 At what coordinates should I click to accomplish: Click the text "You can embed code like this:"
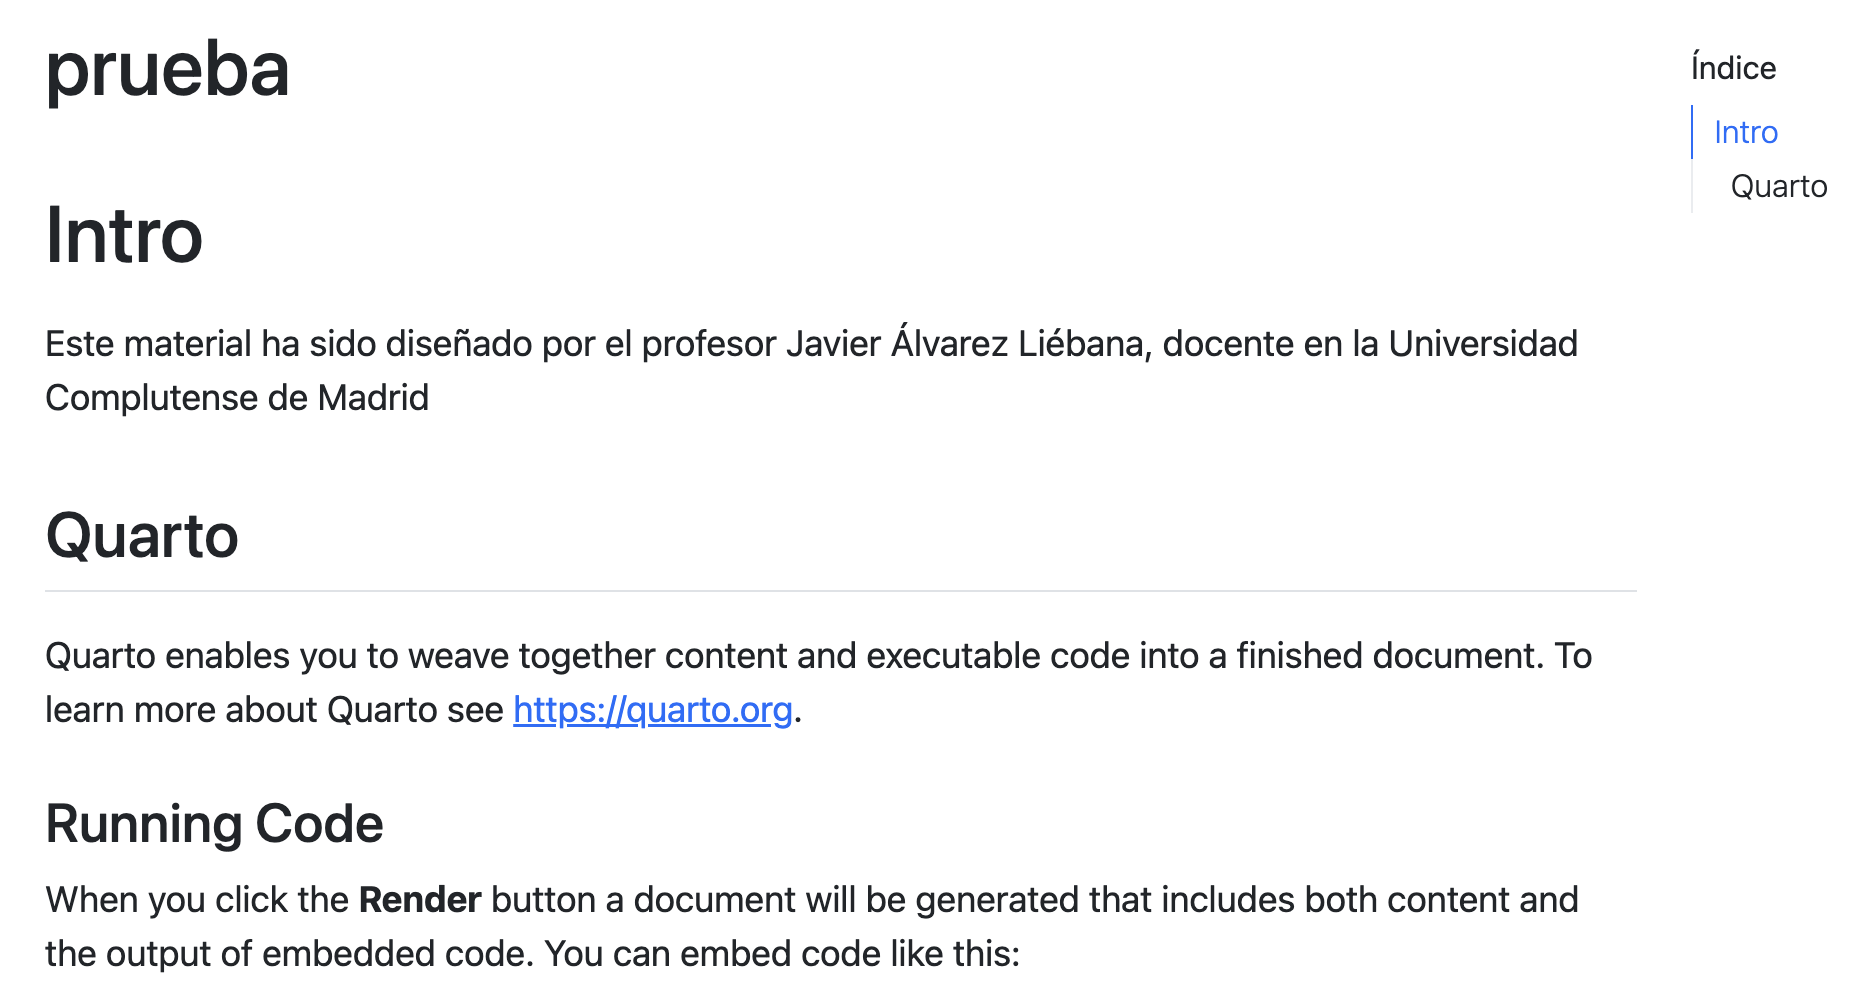point(781,954)
